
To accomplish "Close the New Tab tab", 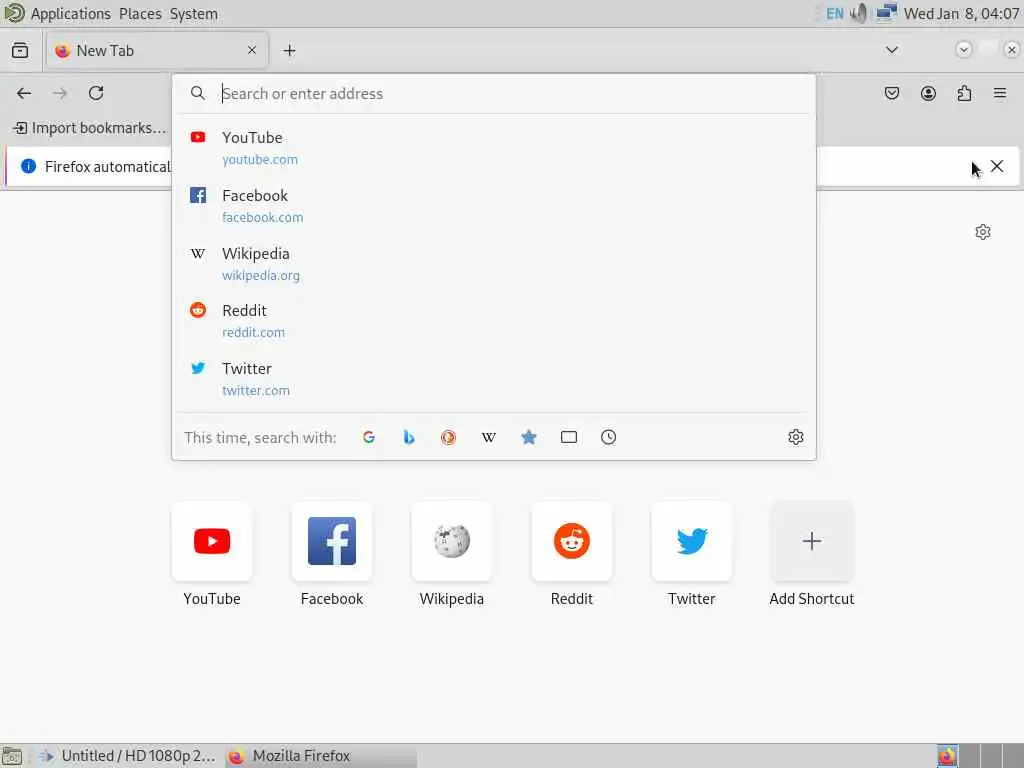I will click(252, 50).
